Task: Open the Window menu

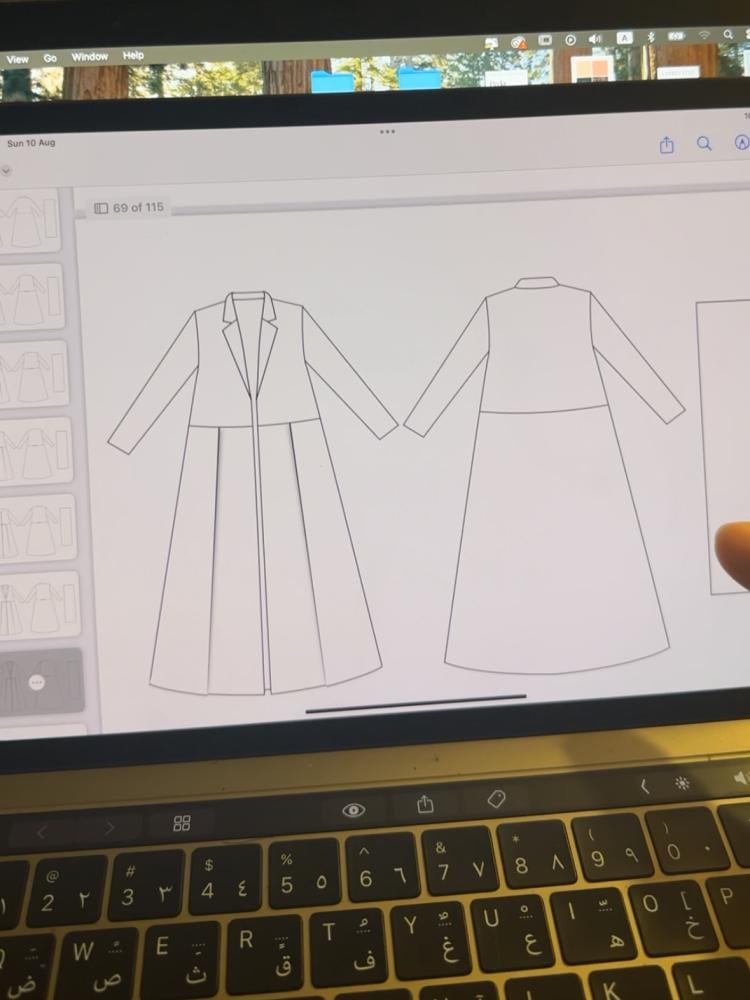Action: 89,57
